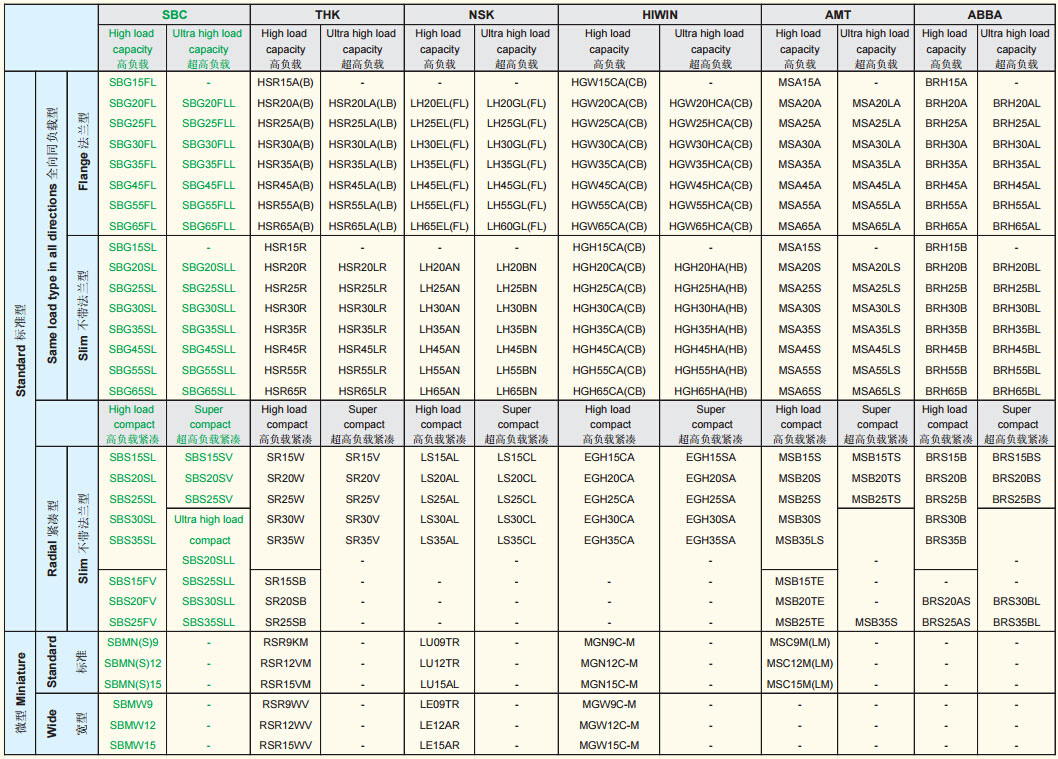1058x759 pixels.
Task: Select the LH60GL(FL) cell
Action: [x=516, y=226]
